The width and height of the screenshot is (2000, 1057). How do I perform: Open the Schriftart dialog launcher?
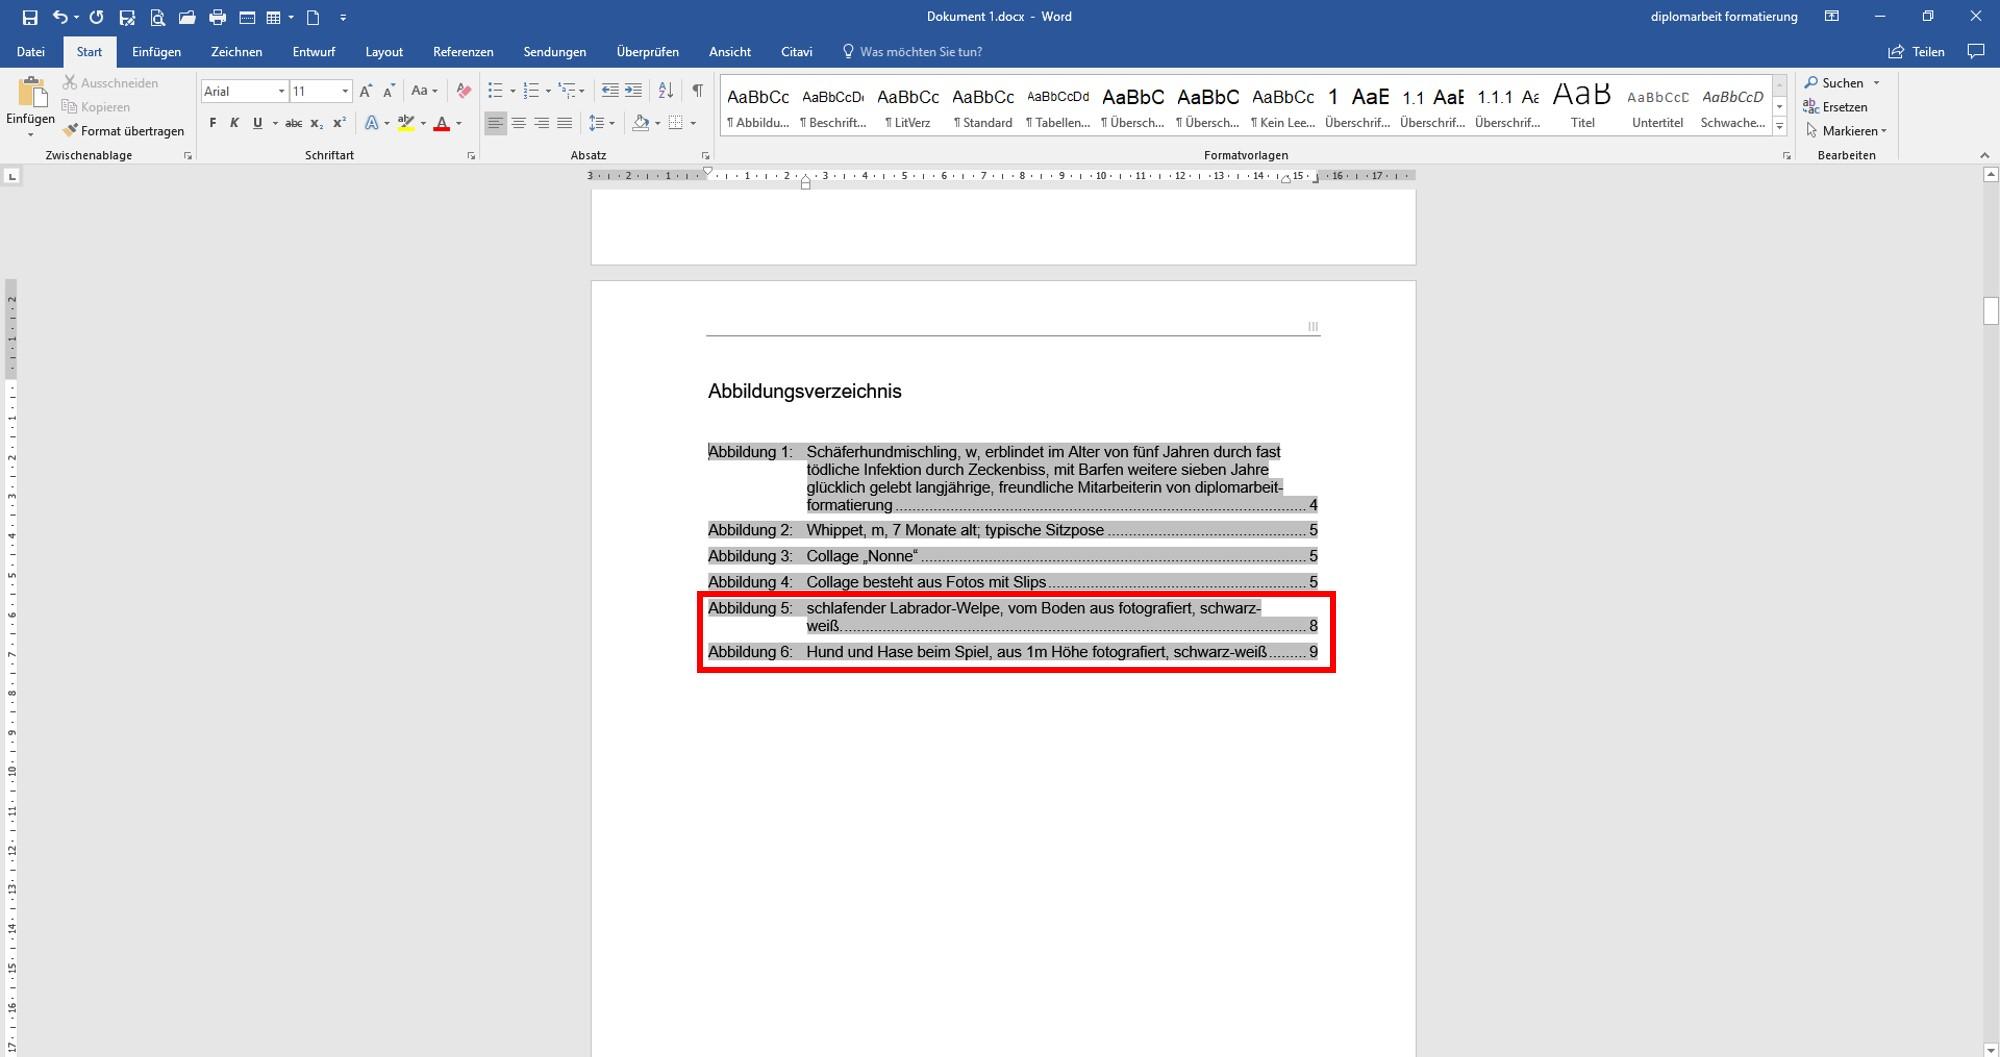[471, 156]
